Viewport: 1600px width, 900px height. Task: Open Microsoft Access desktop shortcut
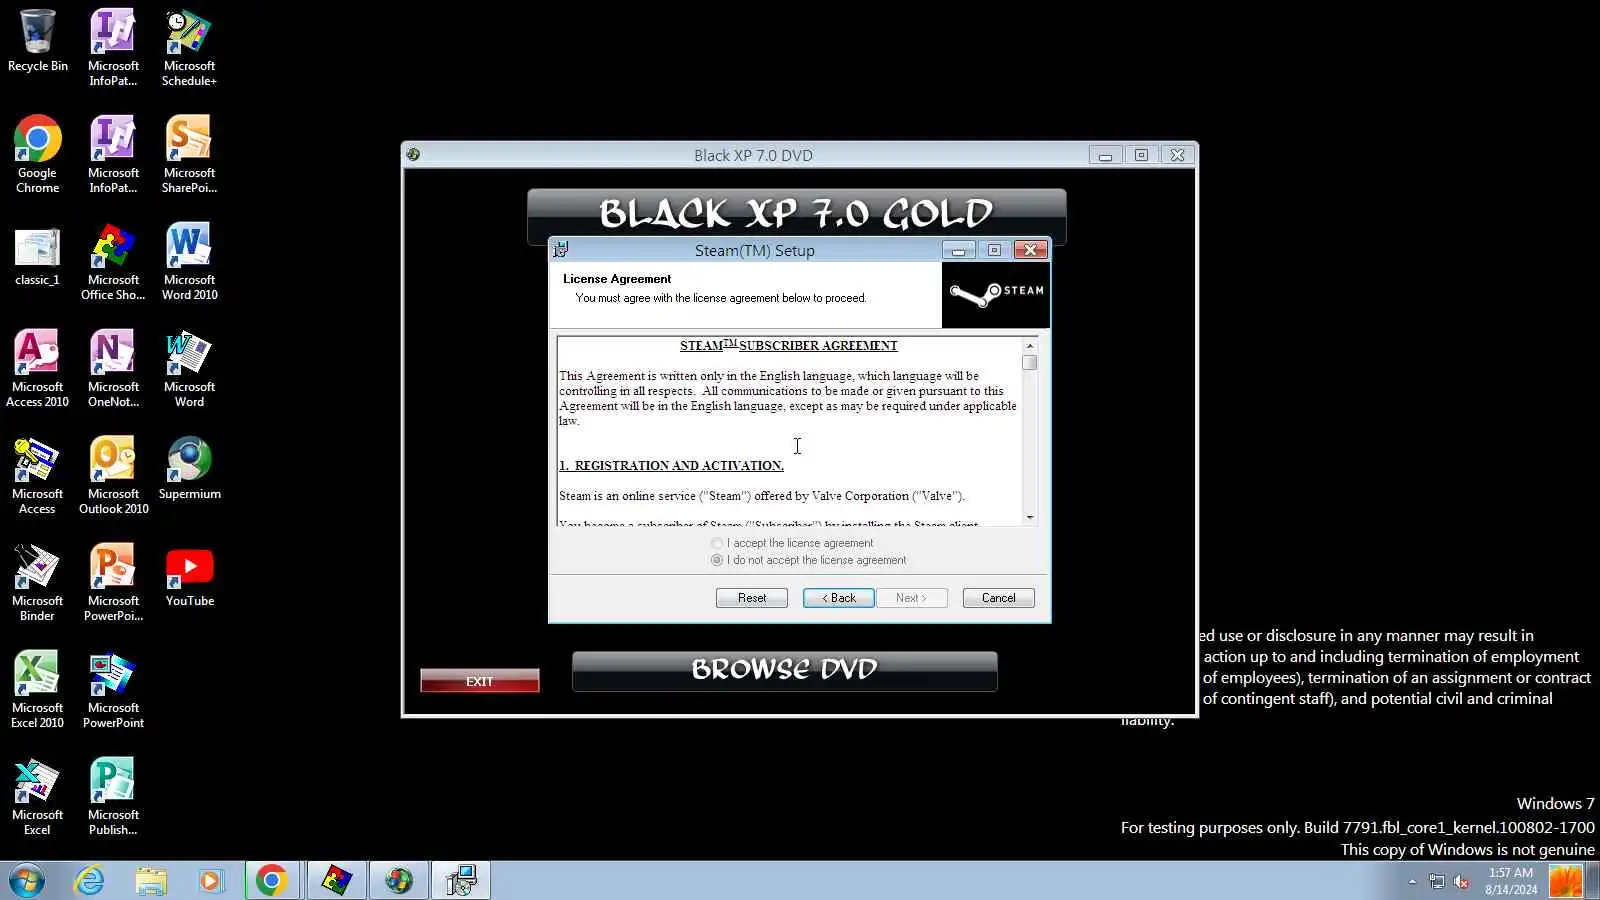tap(38, 474)
